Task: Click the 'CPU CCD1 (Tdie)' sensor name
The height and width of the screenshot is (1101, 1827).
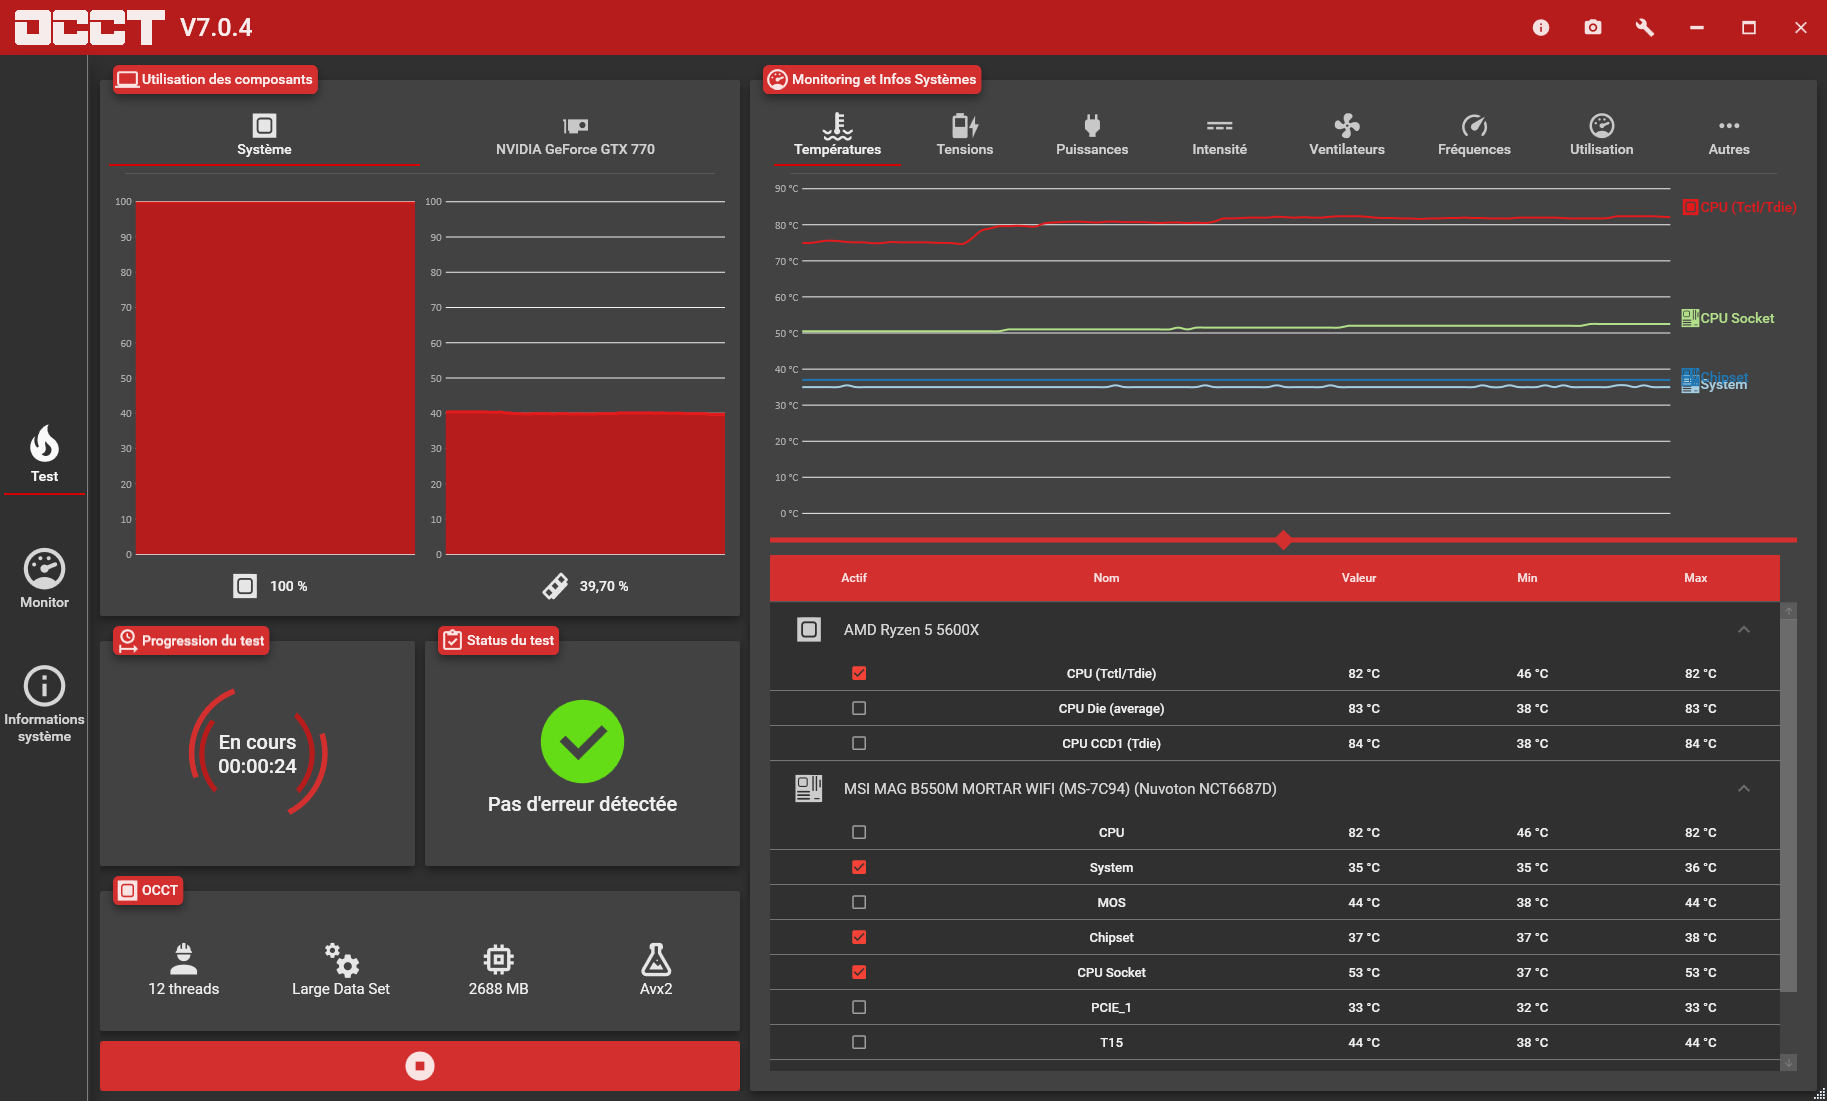Action: (x=1111, y=743)
